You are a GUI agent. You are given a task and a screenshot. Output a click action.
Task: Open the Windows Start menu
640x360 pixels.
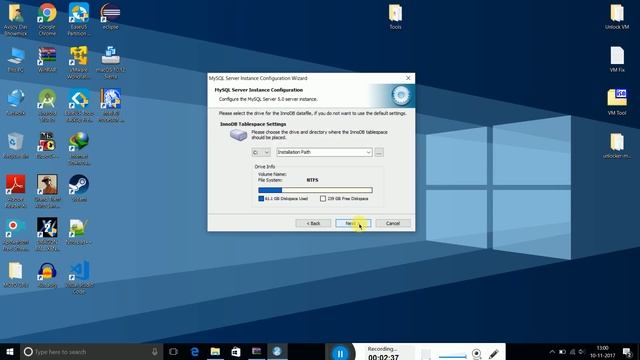coord(10,351)
